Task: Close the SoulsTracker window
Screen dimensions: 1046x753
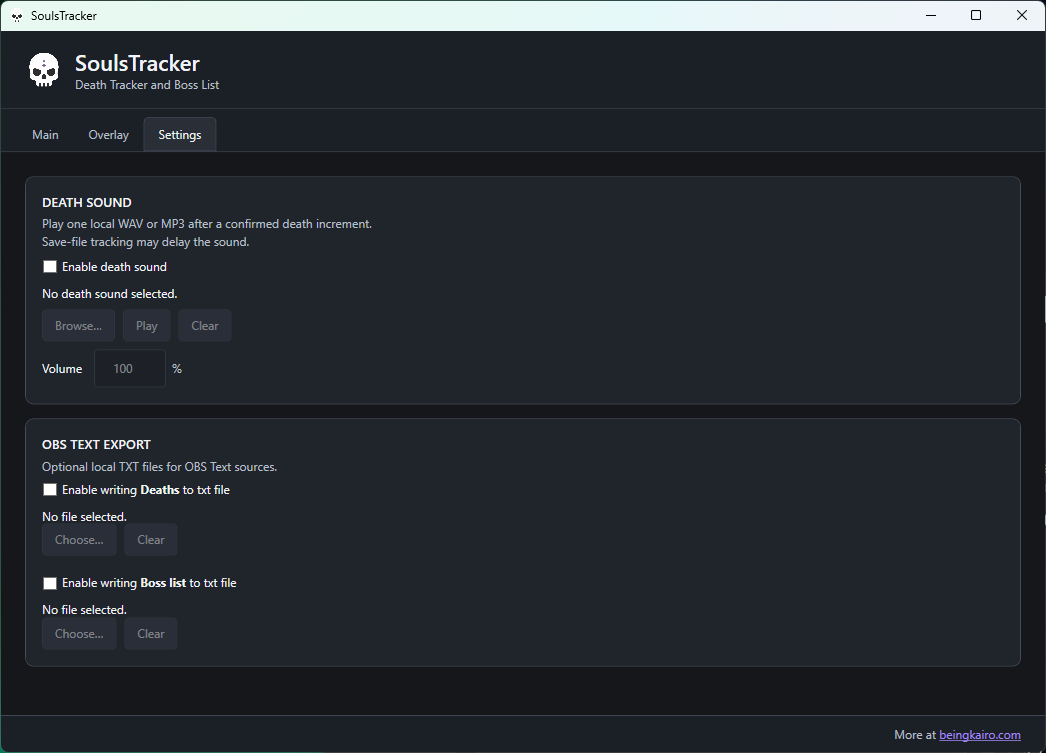Action: click(1021, 15)
